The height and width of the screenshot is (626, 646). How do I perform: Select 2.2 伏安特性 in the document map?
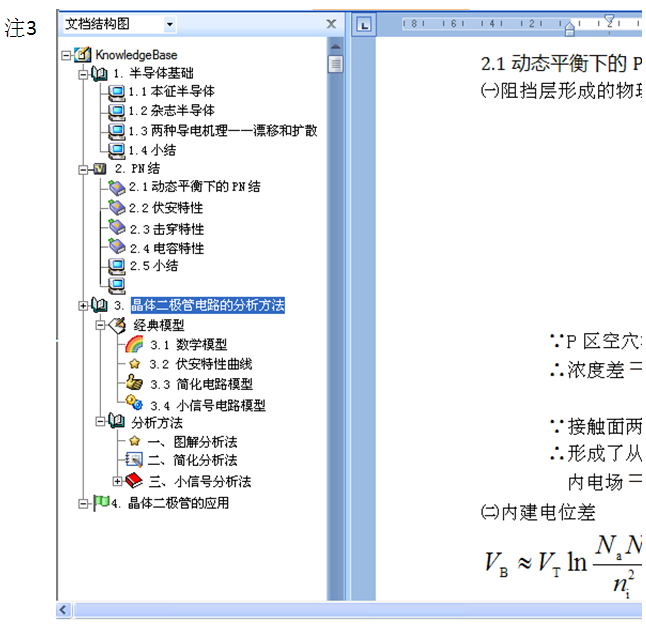coord(166,208)
